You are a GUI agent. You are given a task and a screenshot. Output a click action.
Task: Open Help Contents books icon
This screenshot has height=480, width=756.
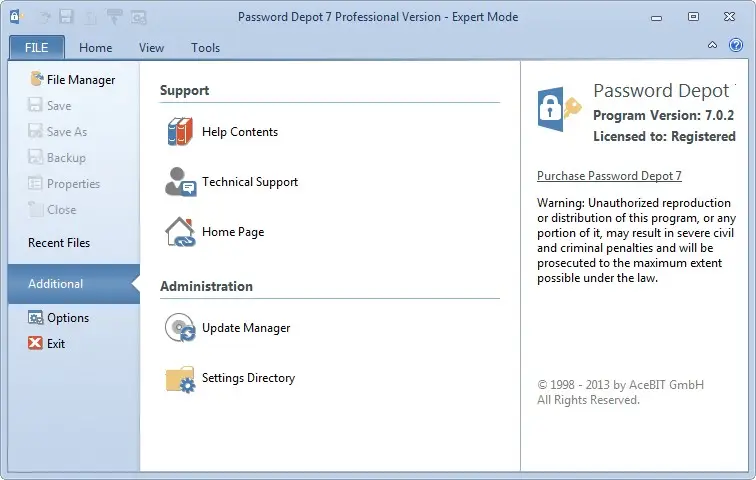coord(180,132)
